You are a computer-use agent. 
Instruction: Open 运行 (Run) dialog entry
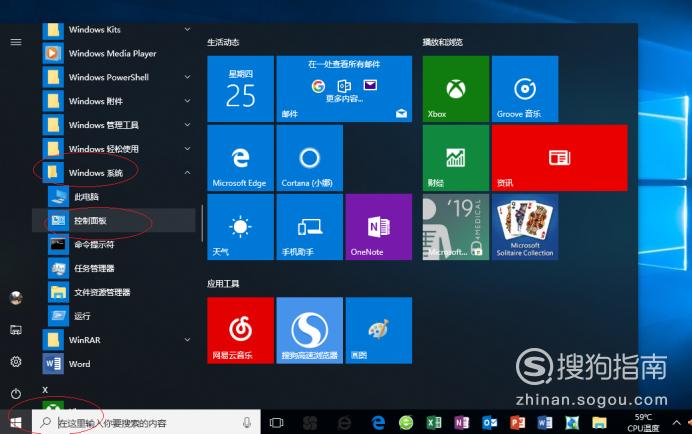coord(114,316)
